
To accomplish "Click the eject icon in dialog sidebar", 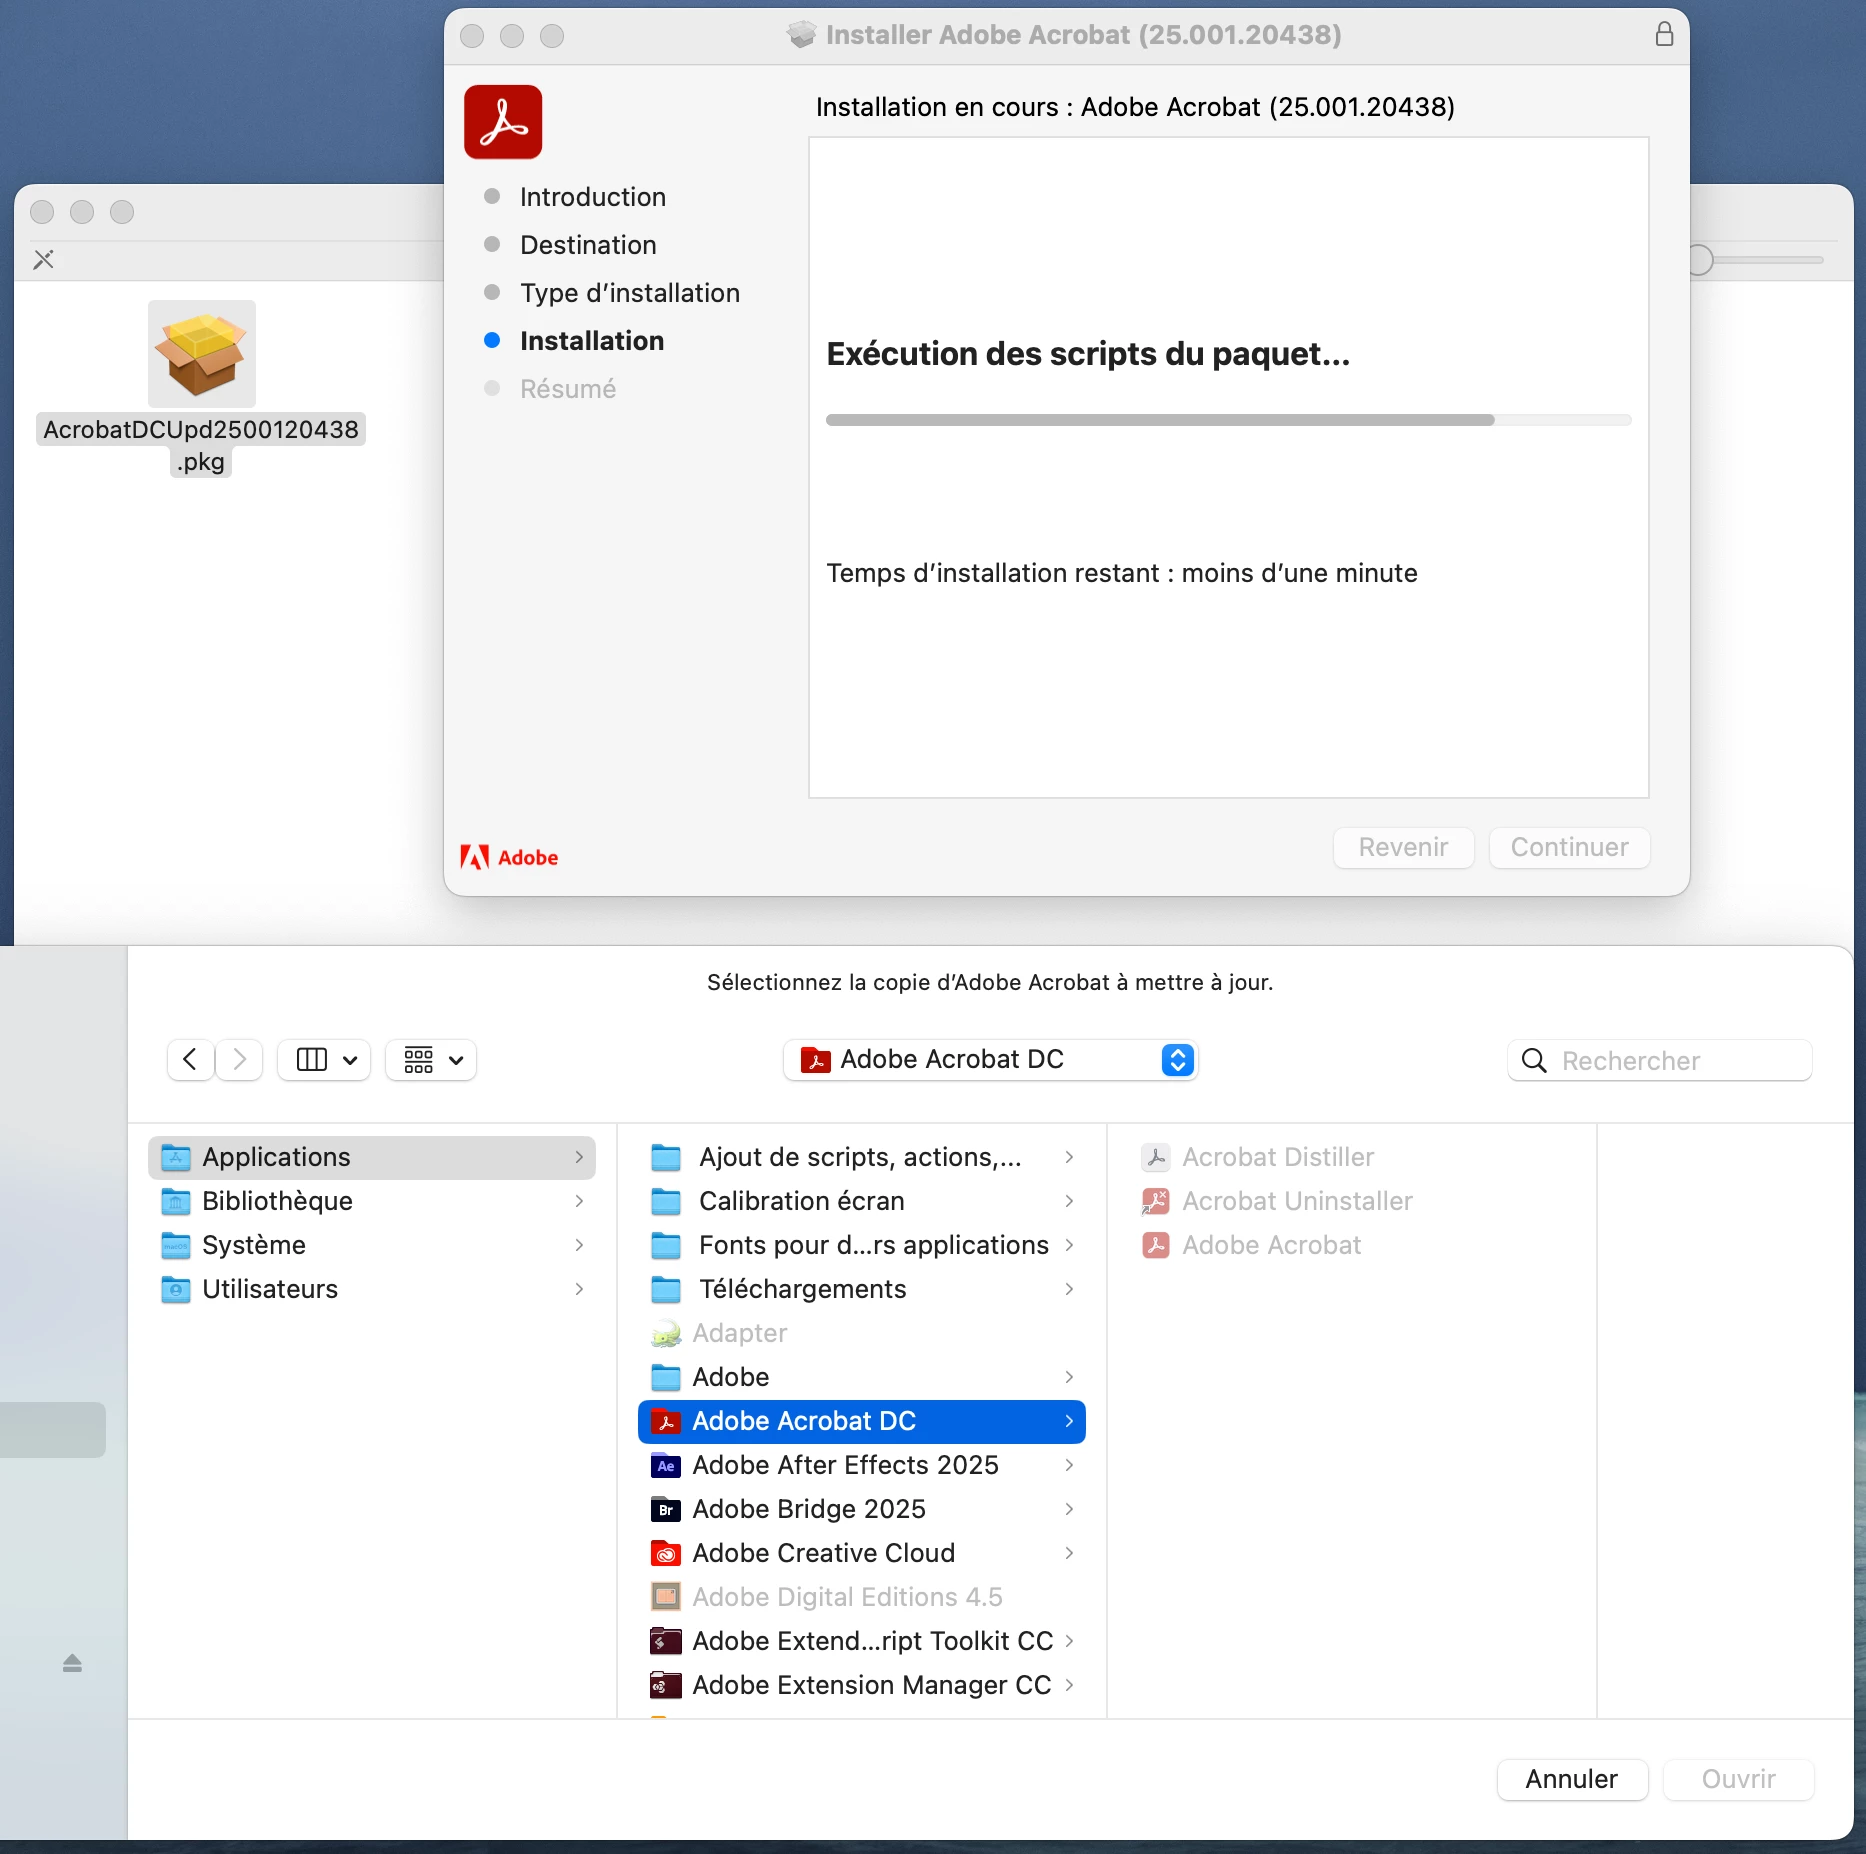I will click(x=72, y=1662).
